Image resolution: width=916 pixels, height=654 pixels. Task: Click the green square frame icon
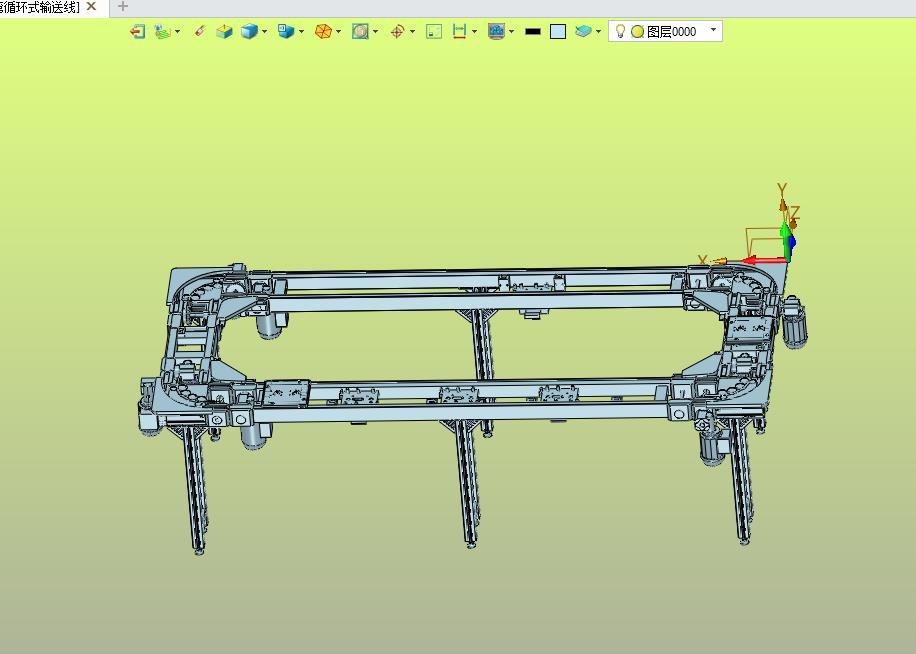pyautogui.click(x=434, y=32)
